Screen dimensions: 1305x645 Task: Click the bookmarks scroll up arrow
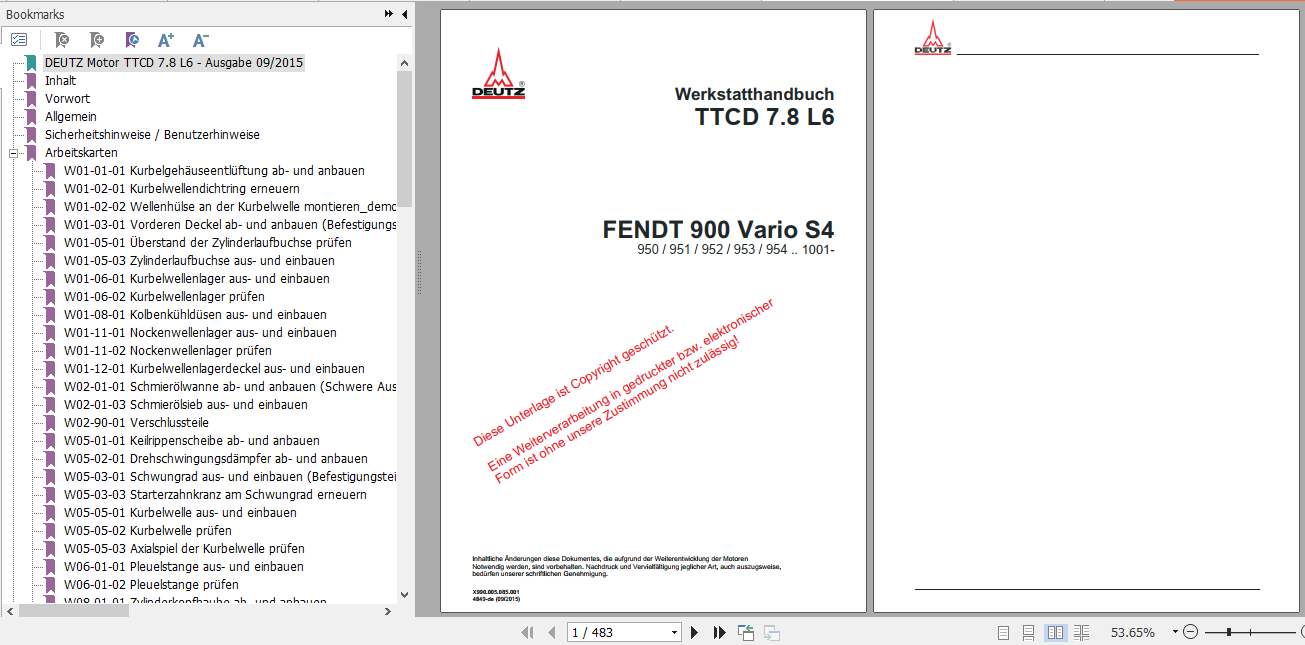(x=404, y=62)
